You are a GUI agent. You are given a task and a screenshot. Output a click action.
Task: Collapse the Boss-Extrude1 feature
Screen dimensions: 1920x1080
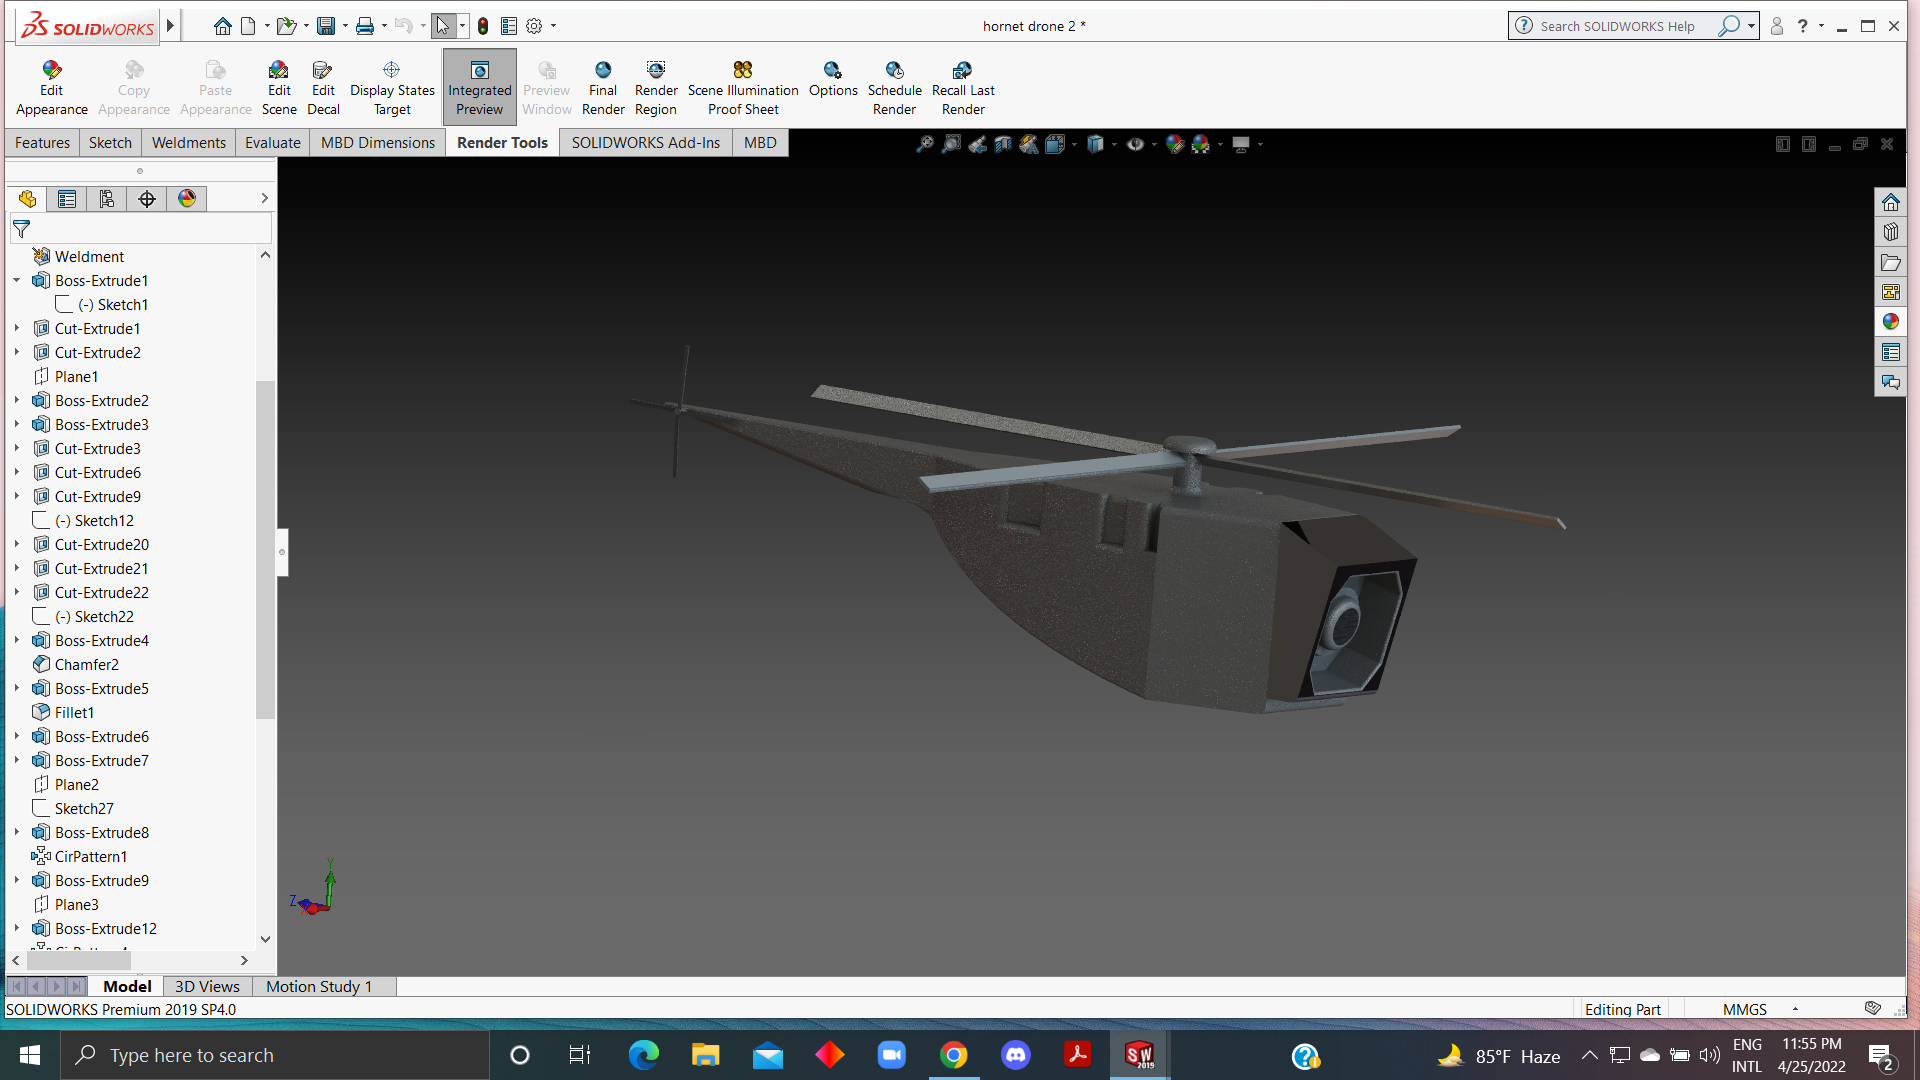[17, 281]
